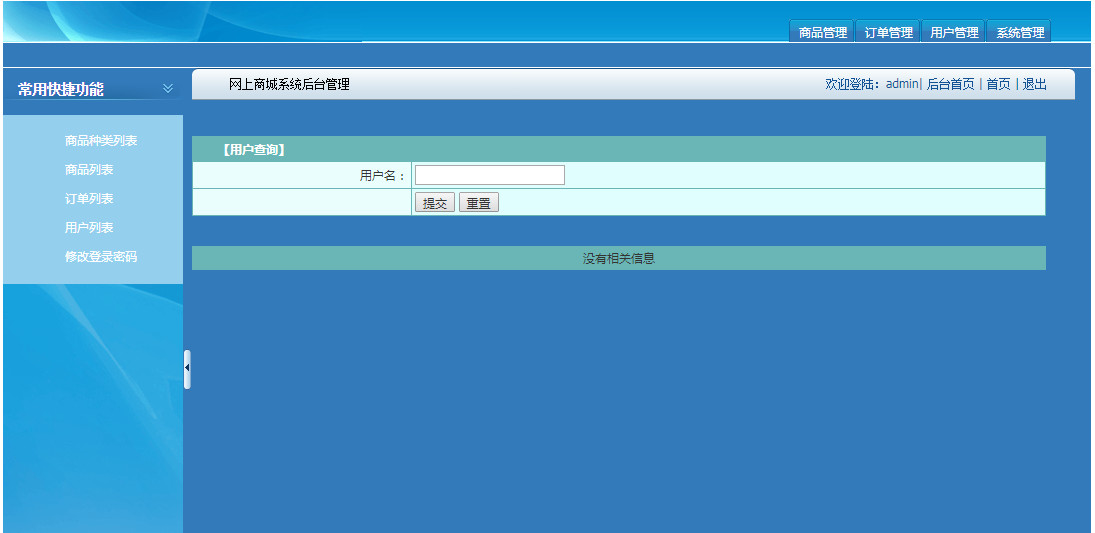Open 商品列表 from the sidebar

point(89,170)
